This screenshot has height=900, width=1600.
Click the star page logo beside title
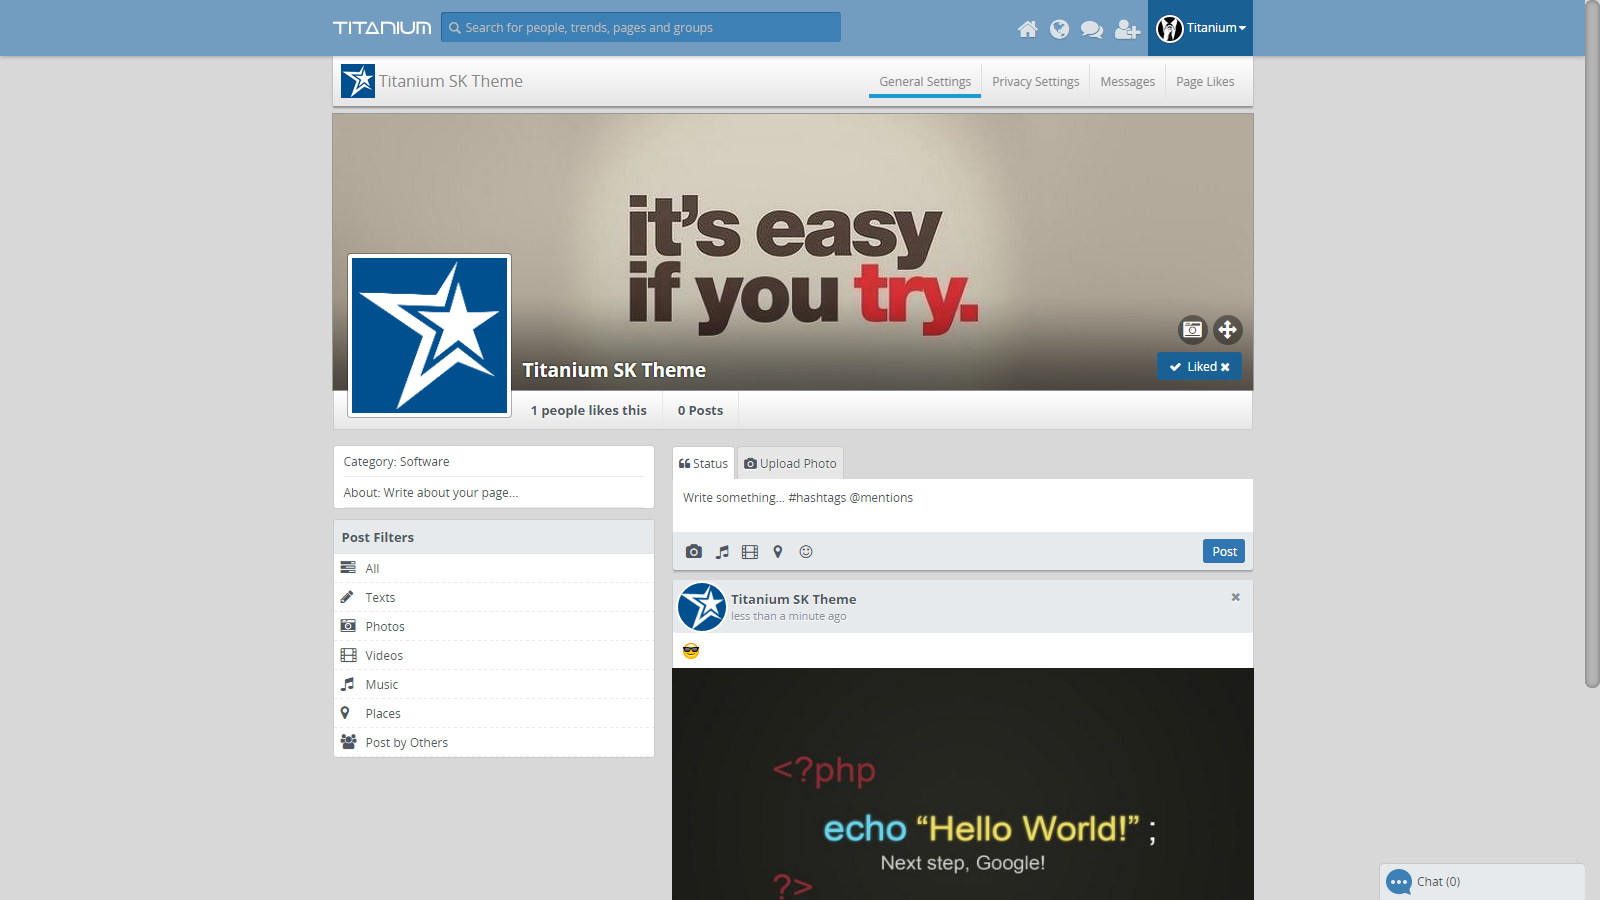click(x=358, y=81)
